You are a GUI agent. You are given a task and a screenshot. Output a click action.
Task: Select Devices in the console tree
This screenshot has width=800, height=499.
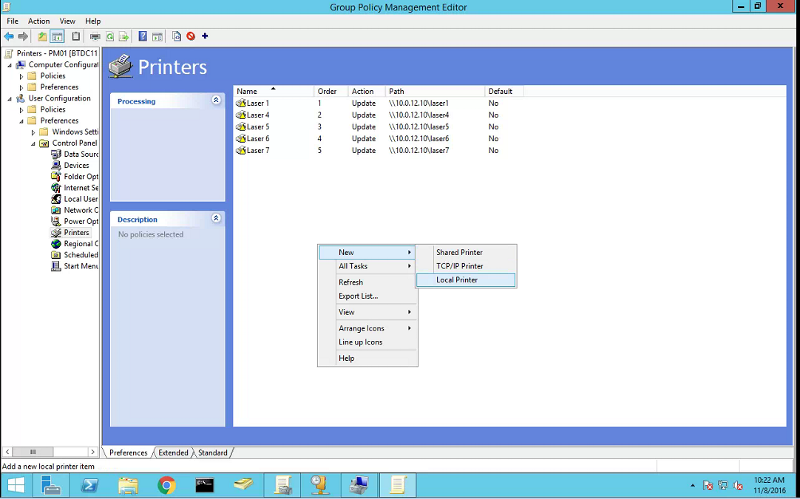[x=77, y=165]
